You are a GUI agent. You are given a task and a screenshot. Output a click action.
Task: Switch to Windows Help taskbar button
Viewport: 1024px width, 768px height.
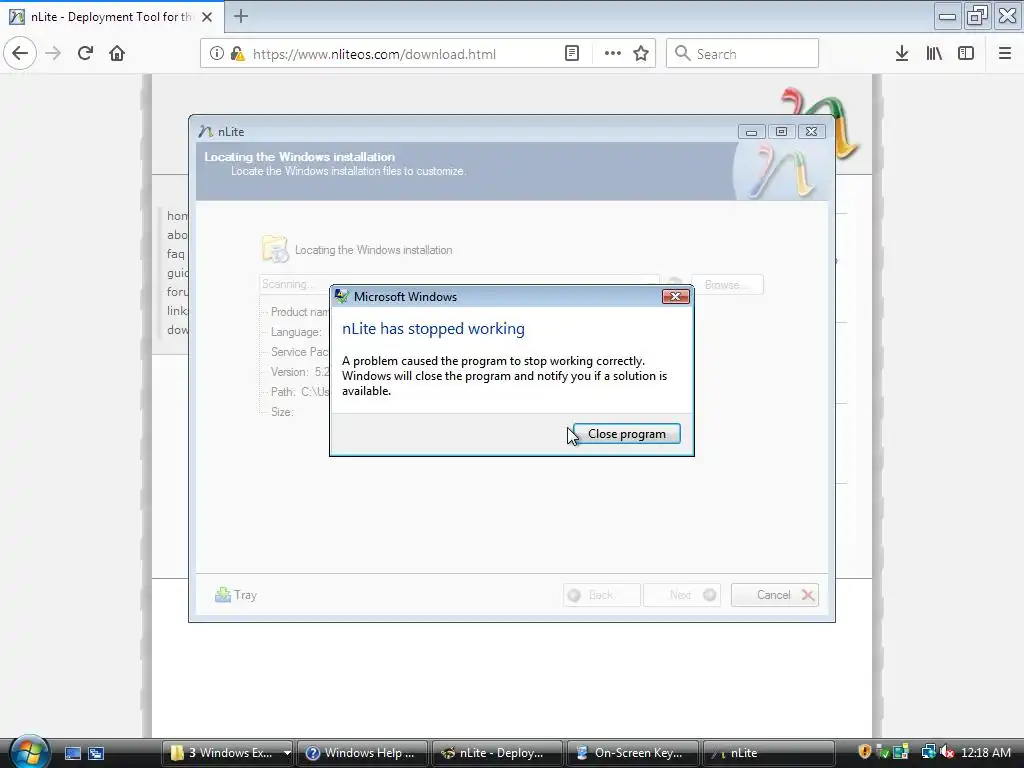pos(363,753)
